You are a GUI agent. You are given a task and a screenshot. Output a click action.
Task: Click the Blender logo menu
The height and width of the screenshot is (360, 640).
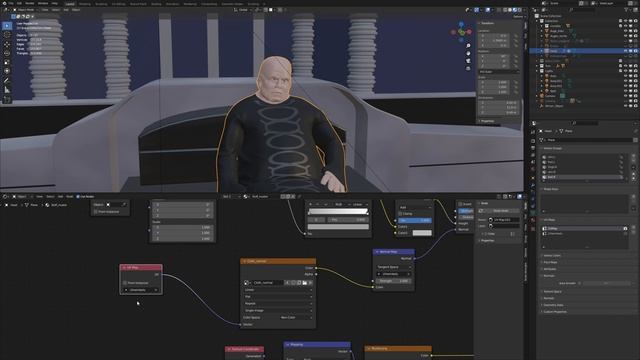tap(4, 3)
